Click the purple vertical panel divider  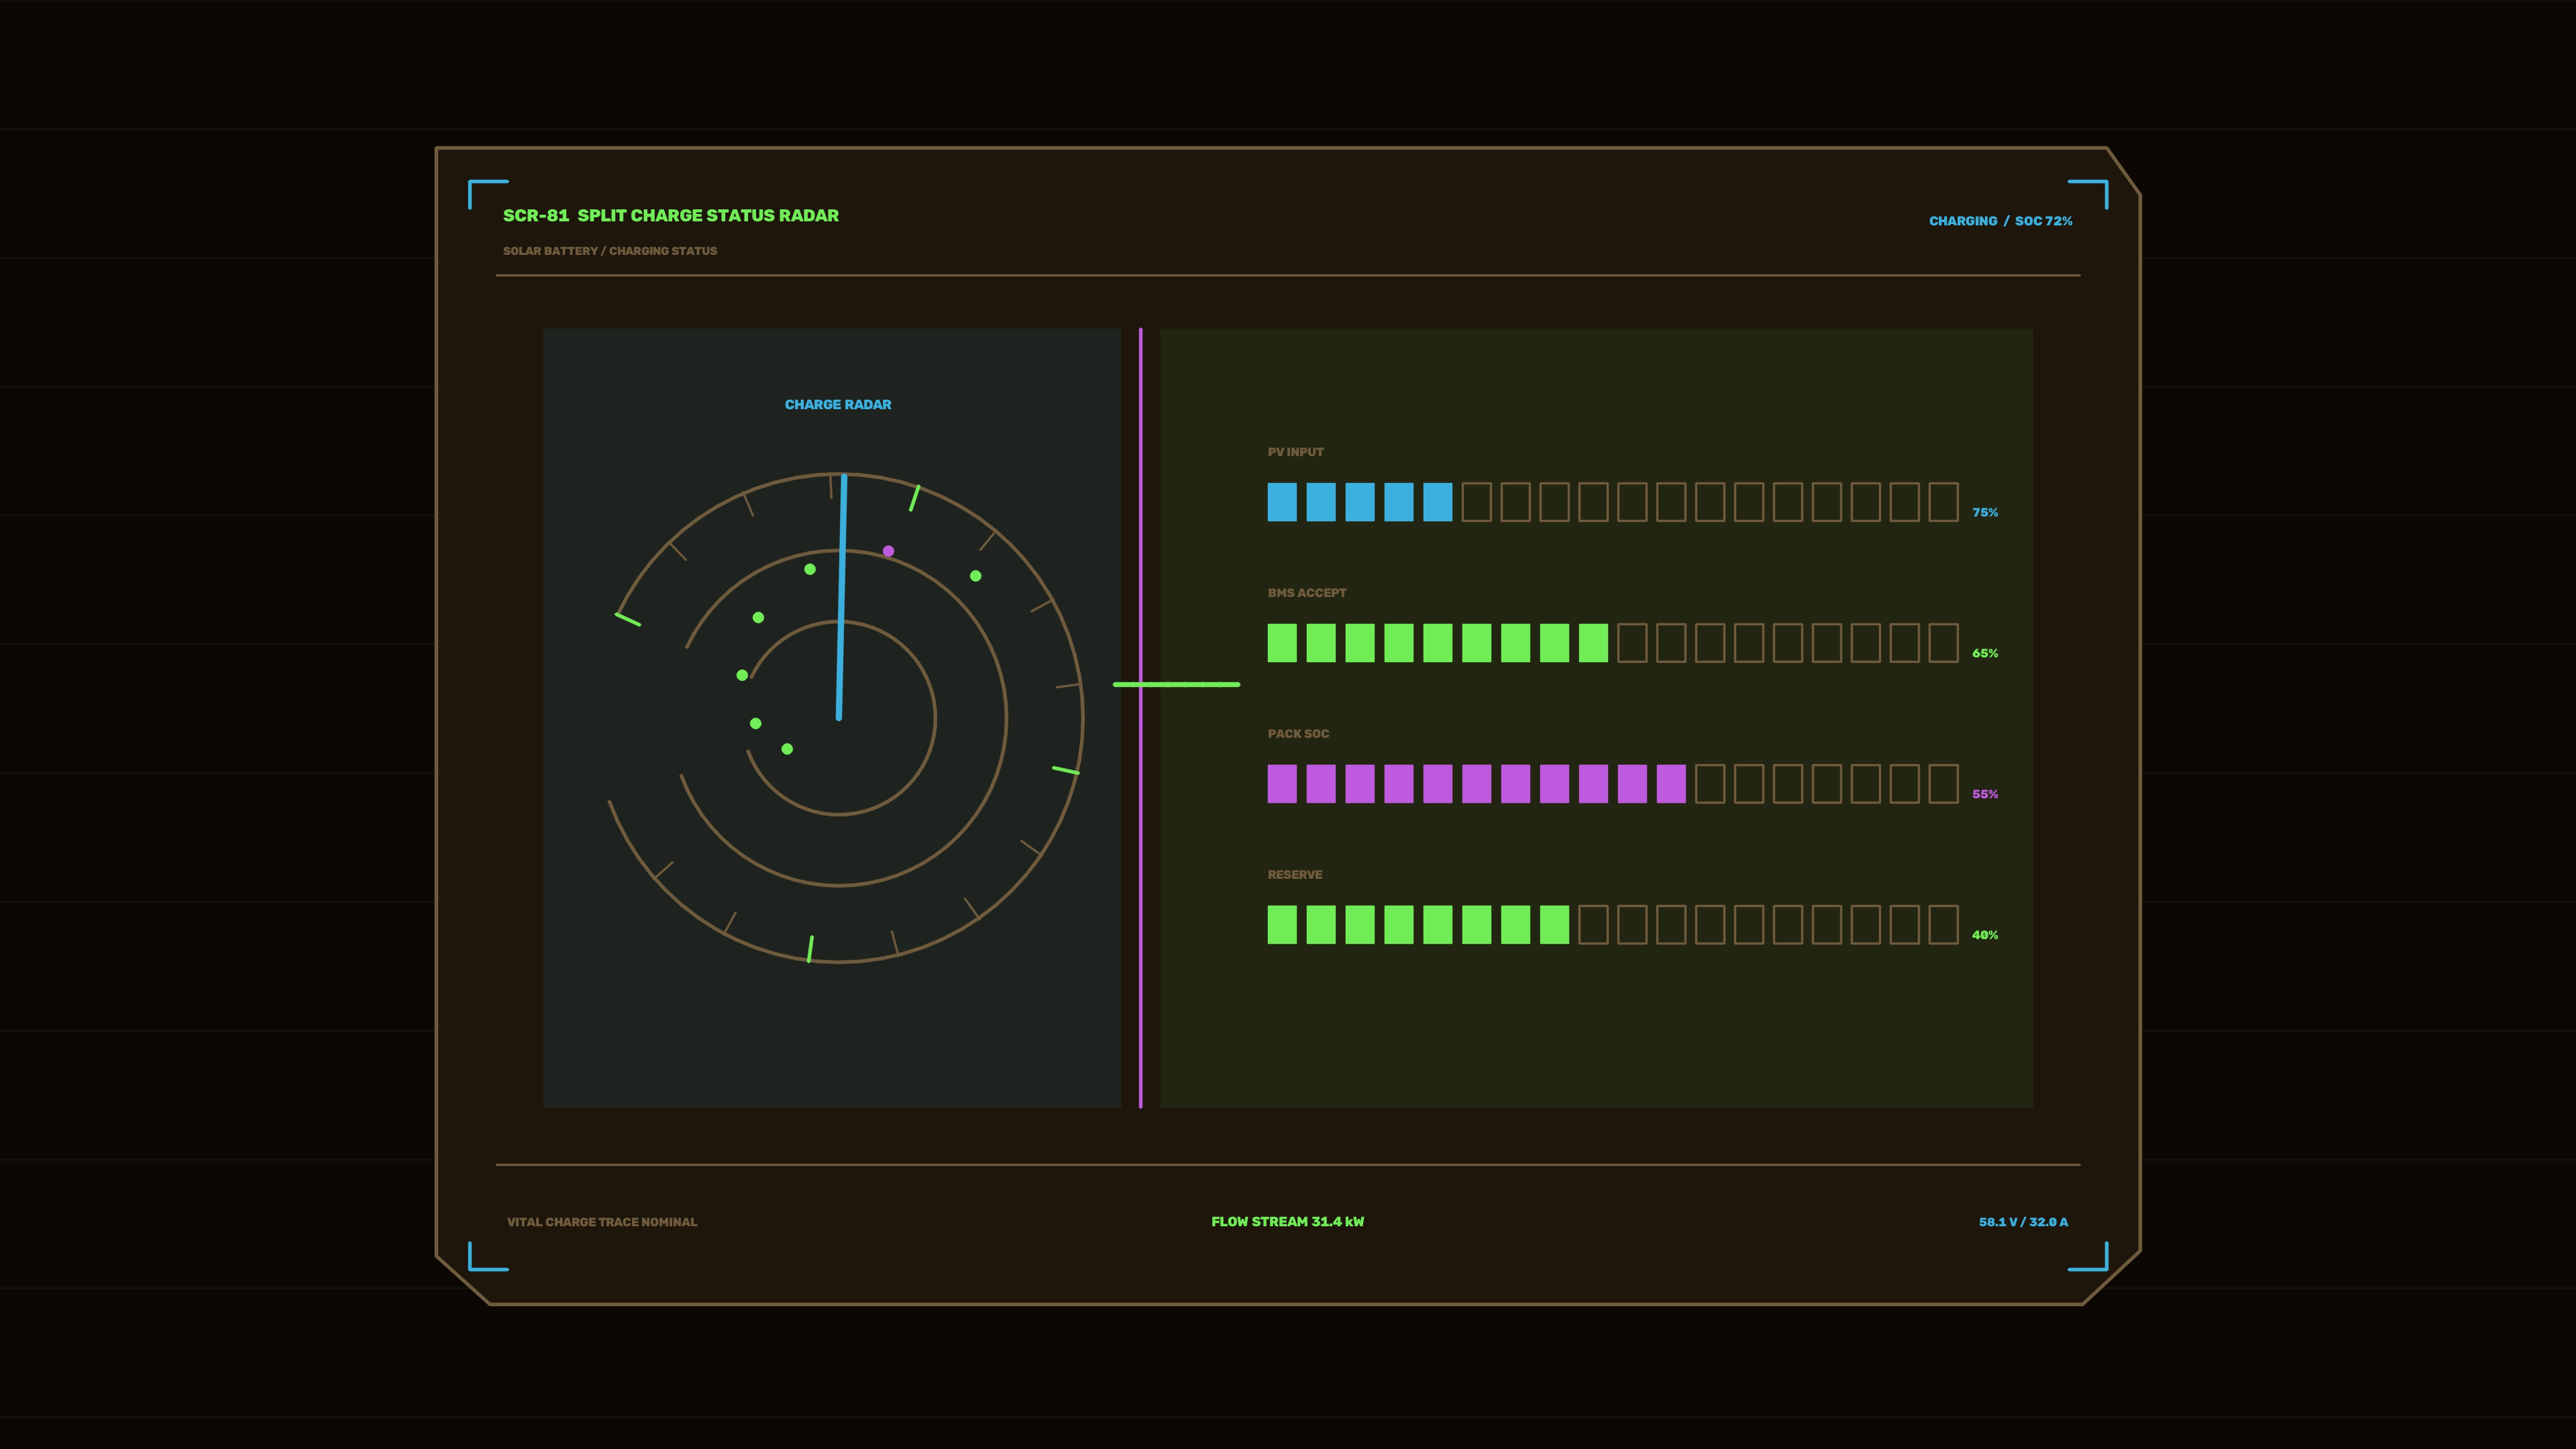(x=1140, y=718)
